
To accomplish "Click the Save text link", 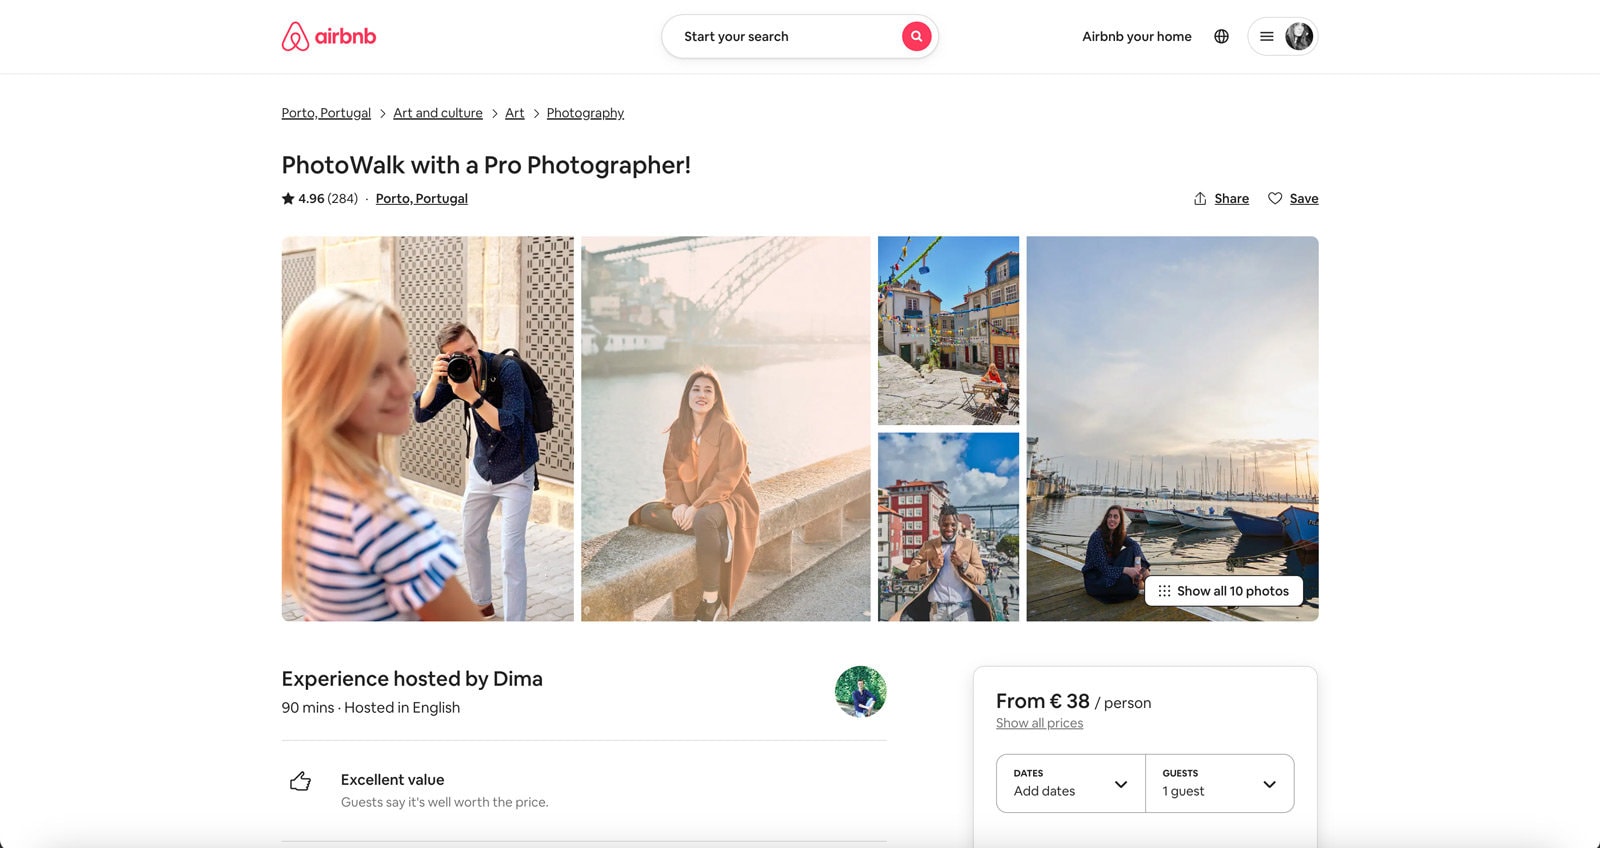I will (1304, 198).
